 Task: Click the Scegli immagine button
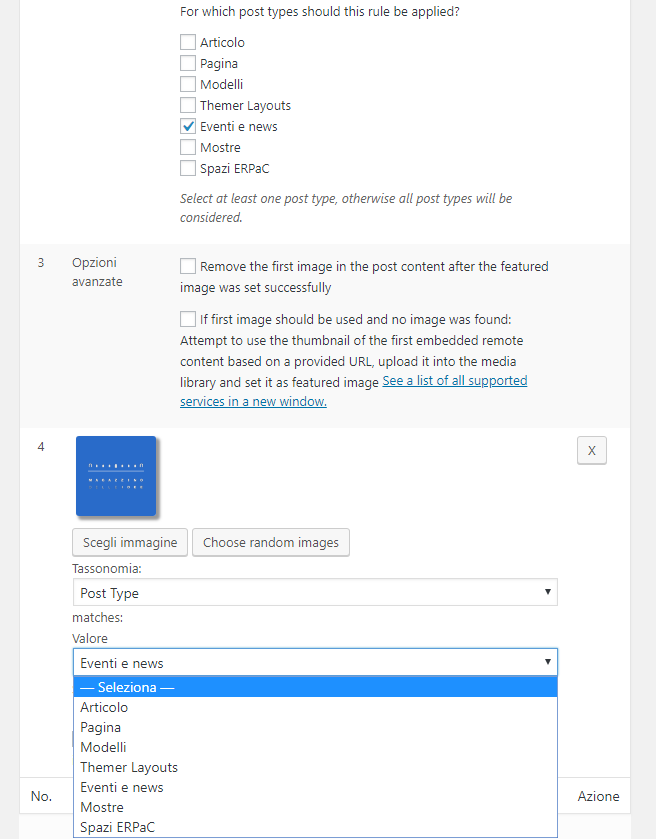pos(130,543)
